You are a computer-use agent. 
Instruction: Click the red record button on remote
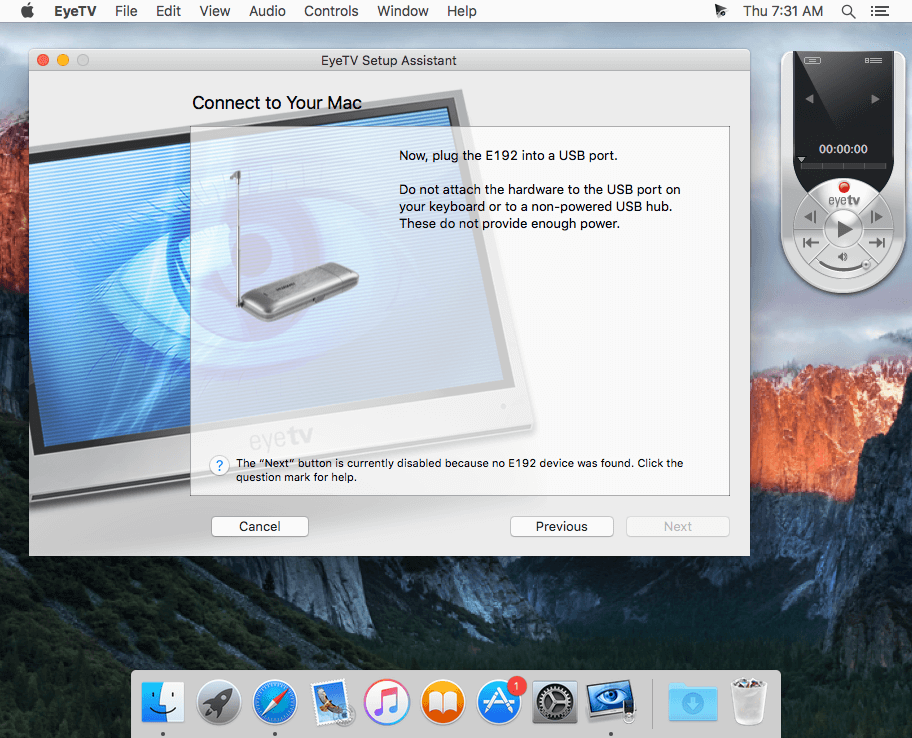(843, 187)
